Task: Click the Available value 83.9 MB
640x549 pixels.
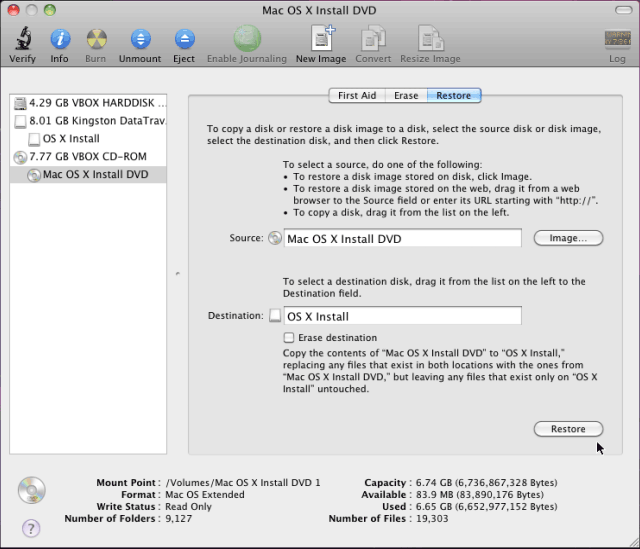Action: click(480, 495)
